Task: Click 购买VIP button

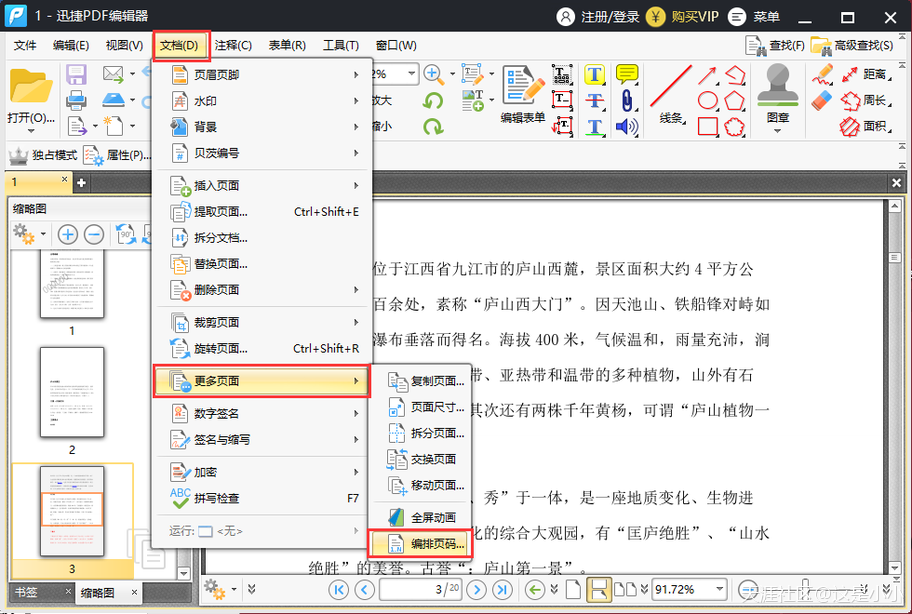Action: pos(683,17)
